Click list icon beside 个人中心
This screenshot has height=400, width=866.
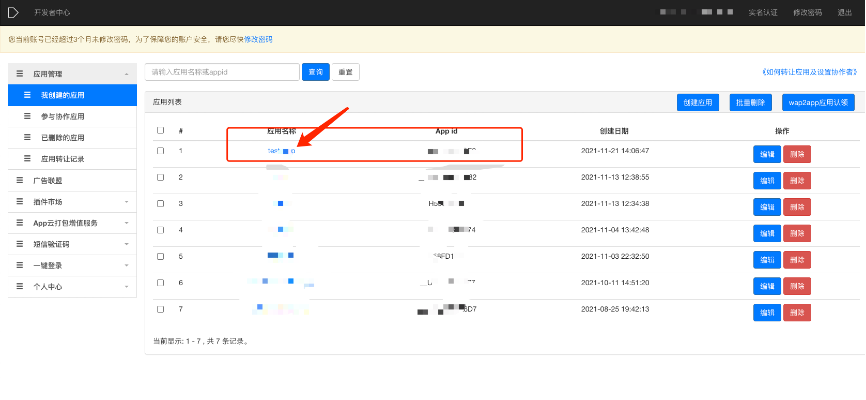tap(20, 287)
